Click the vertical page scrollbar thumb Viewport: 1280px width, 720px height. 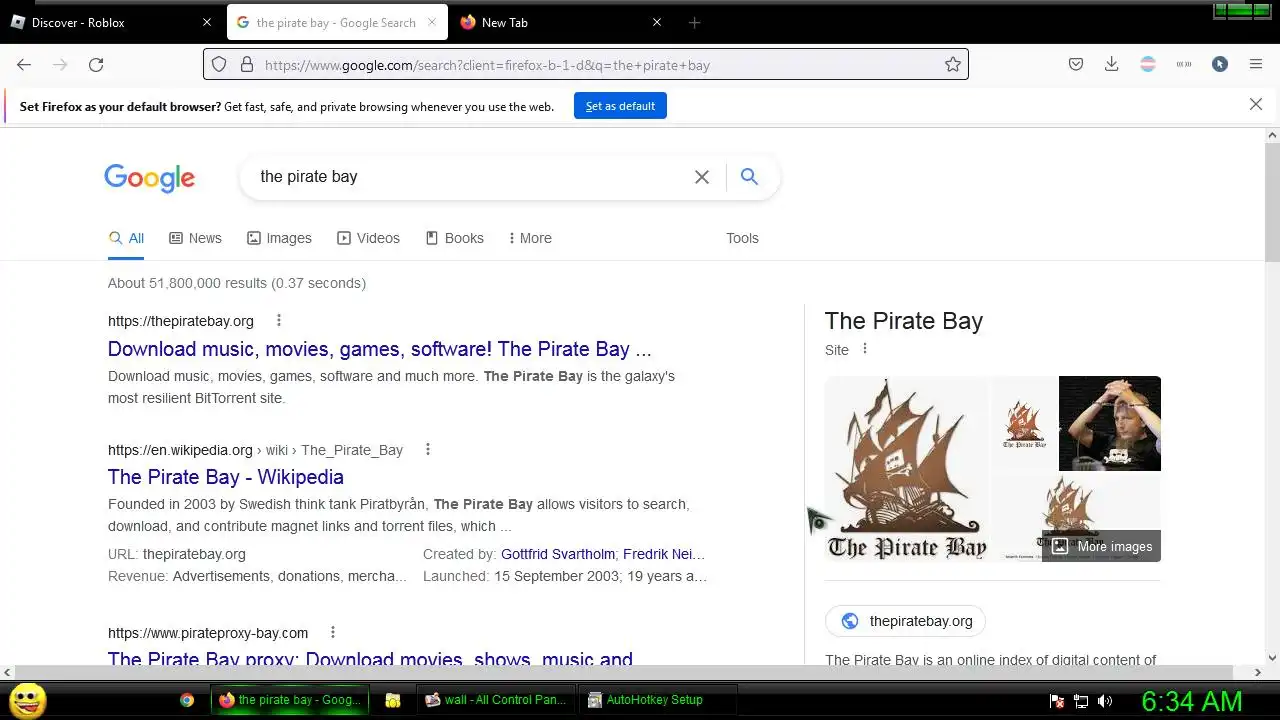click(1272, 200)
